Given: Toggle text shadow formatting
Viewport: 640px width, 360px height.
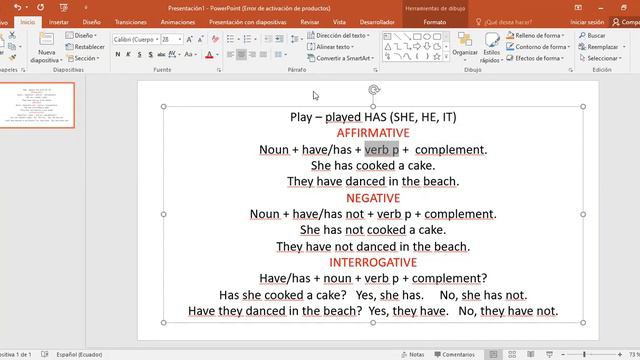Looking at the screenshot, I should 150,54.
